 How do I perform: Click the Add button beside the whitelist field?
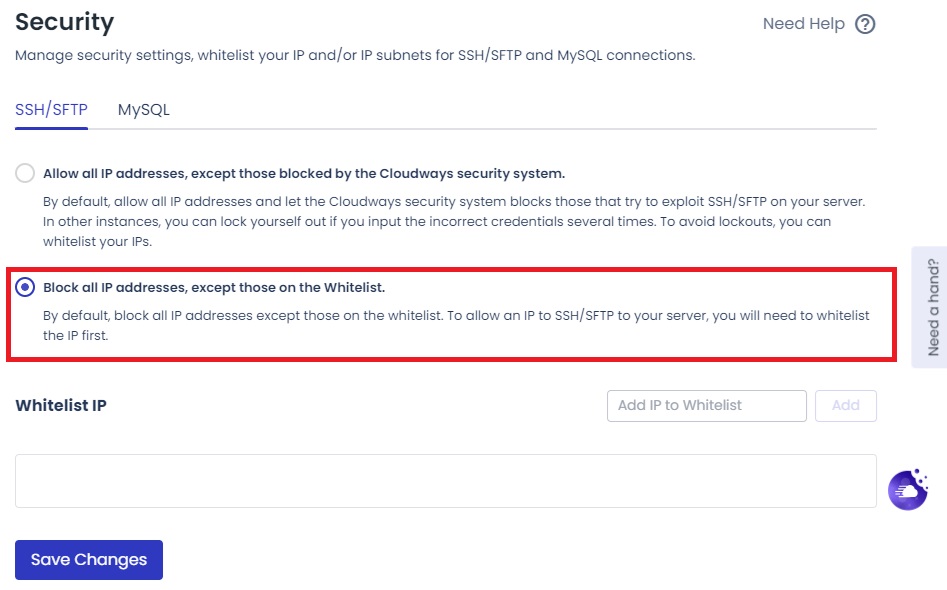coord(846,406)
